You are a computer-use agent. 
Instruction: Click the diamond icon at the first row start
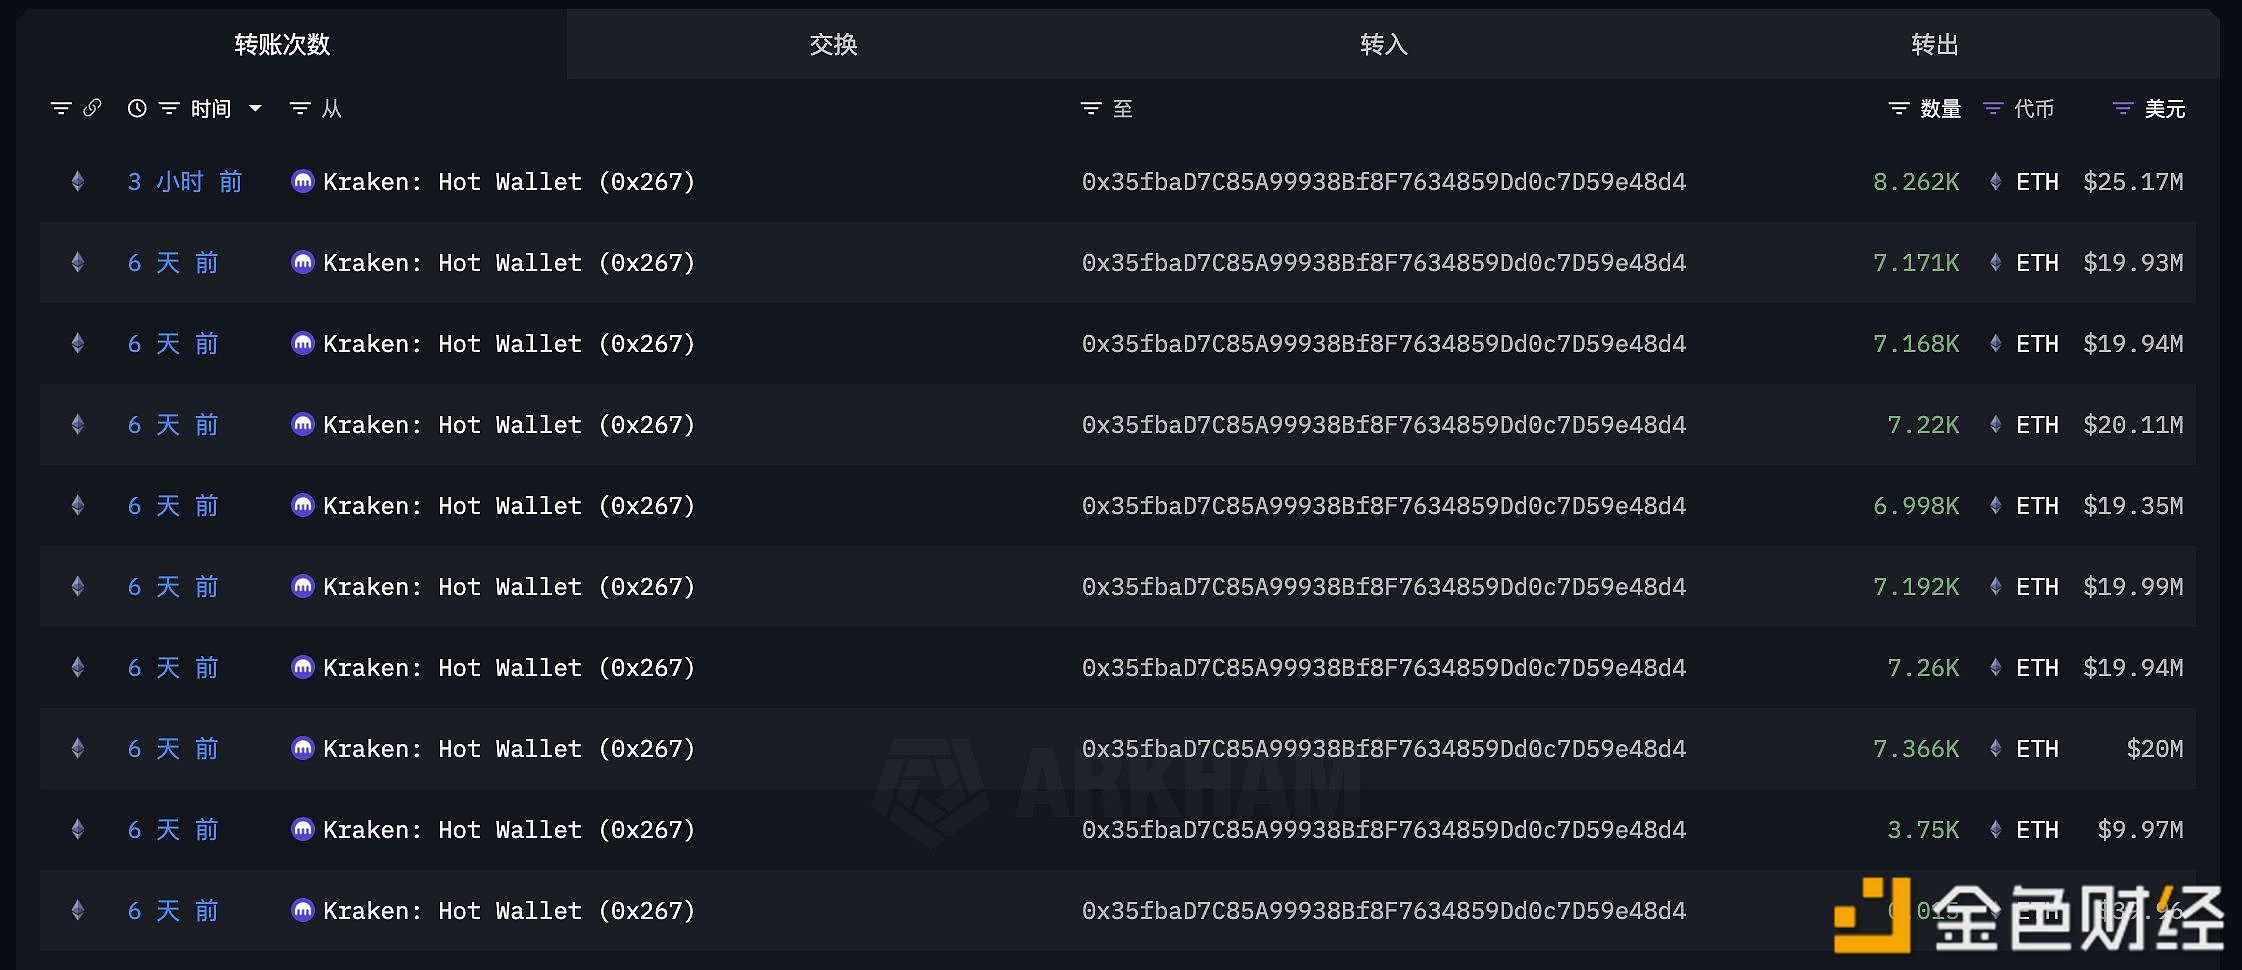point(77,182)
